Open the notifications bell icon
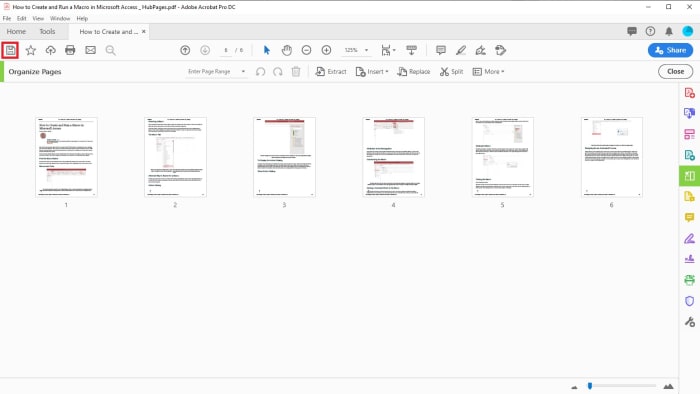700x394 pixels. click(669, 31)
